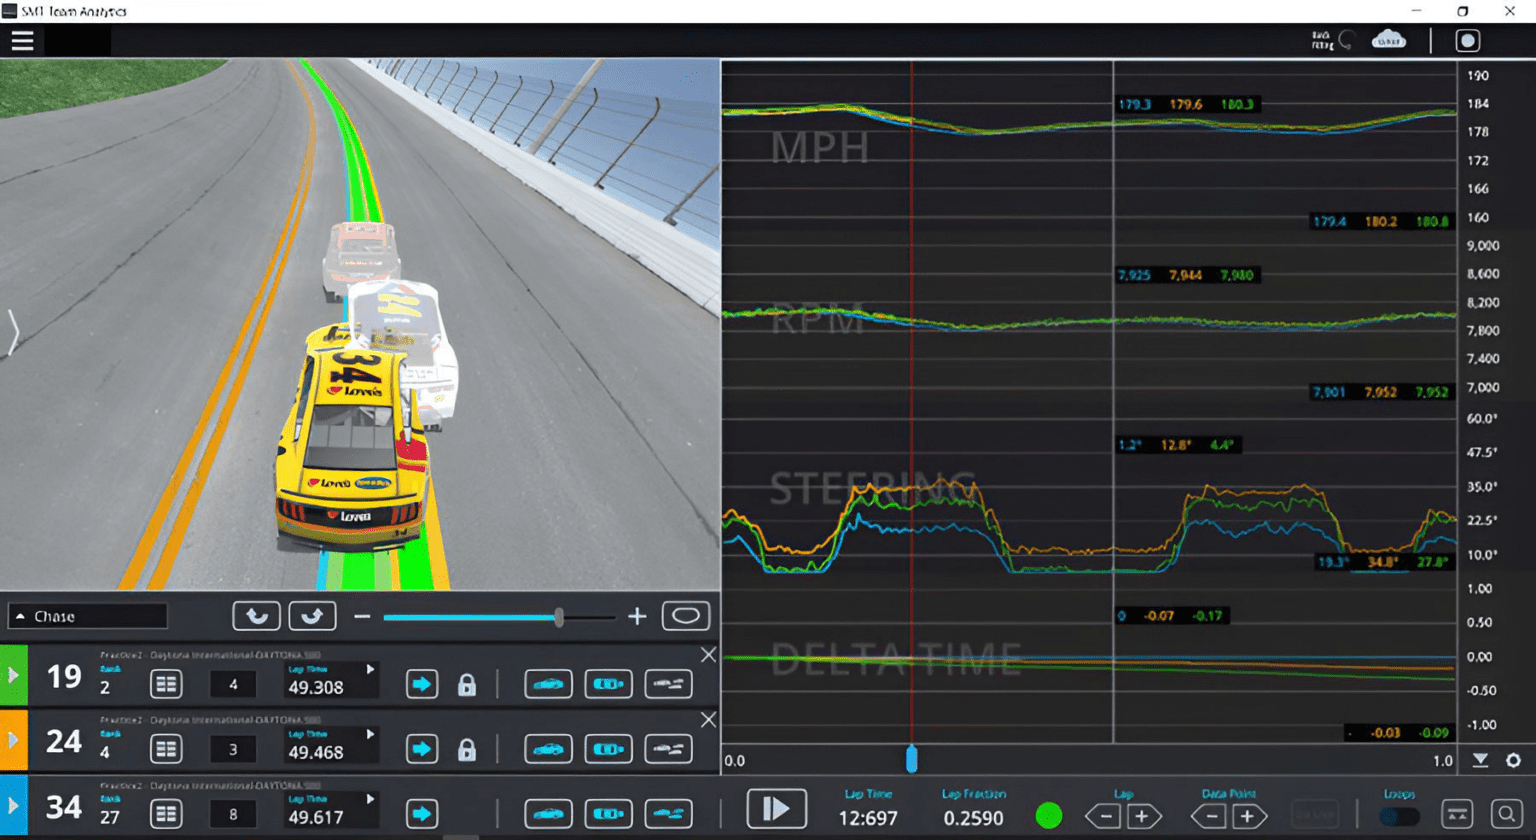Rotate camera view clockwise
This screenshot has height=840, width=1536.
(312, 616)
